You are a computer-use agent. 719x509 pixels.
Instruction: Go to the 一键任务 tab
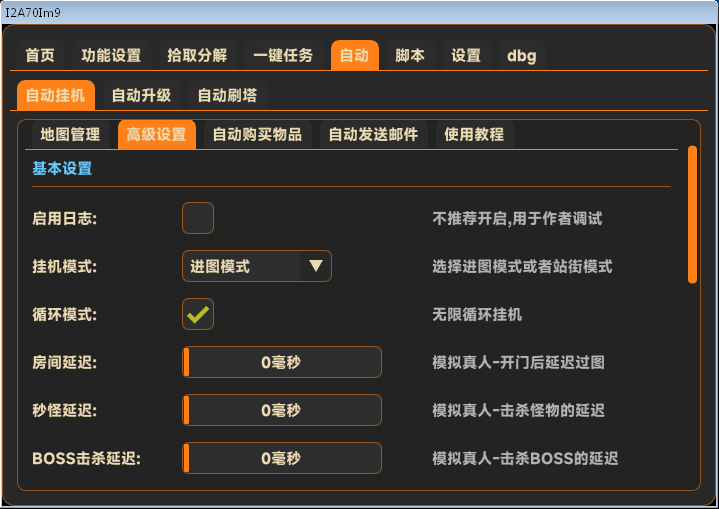click(x=283, y=55)
